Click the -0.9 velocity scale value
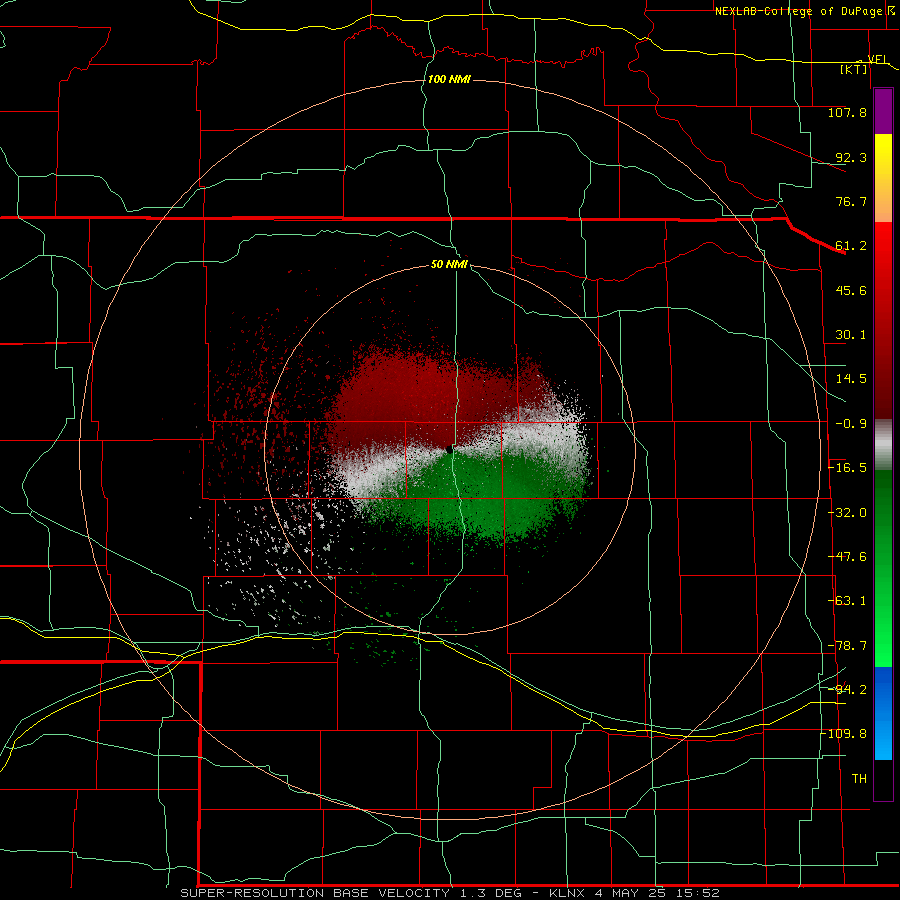 tap(851, 424)
